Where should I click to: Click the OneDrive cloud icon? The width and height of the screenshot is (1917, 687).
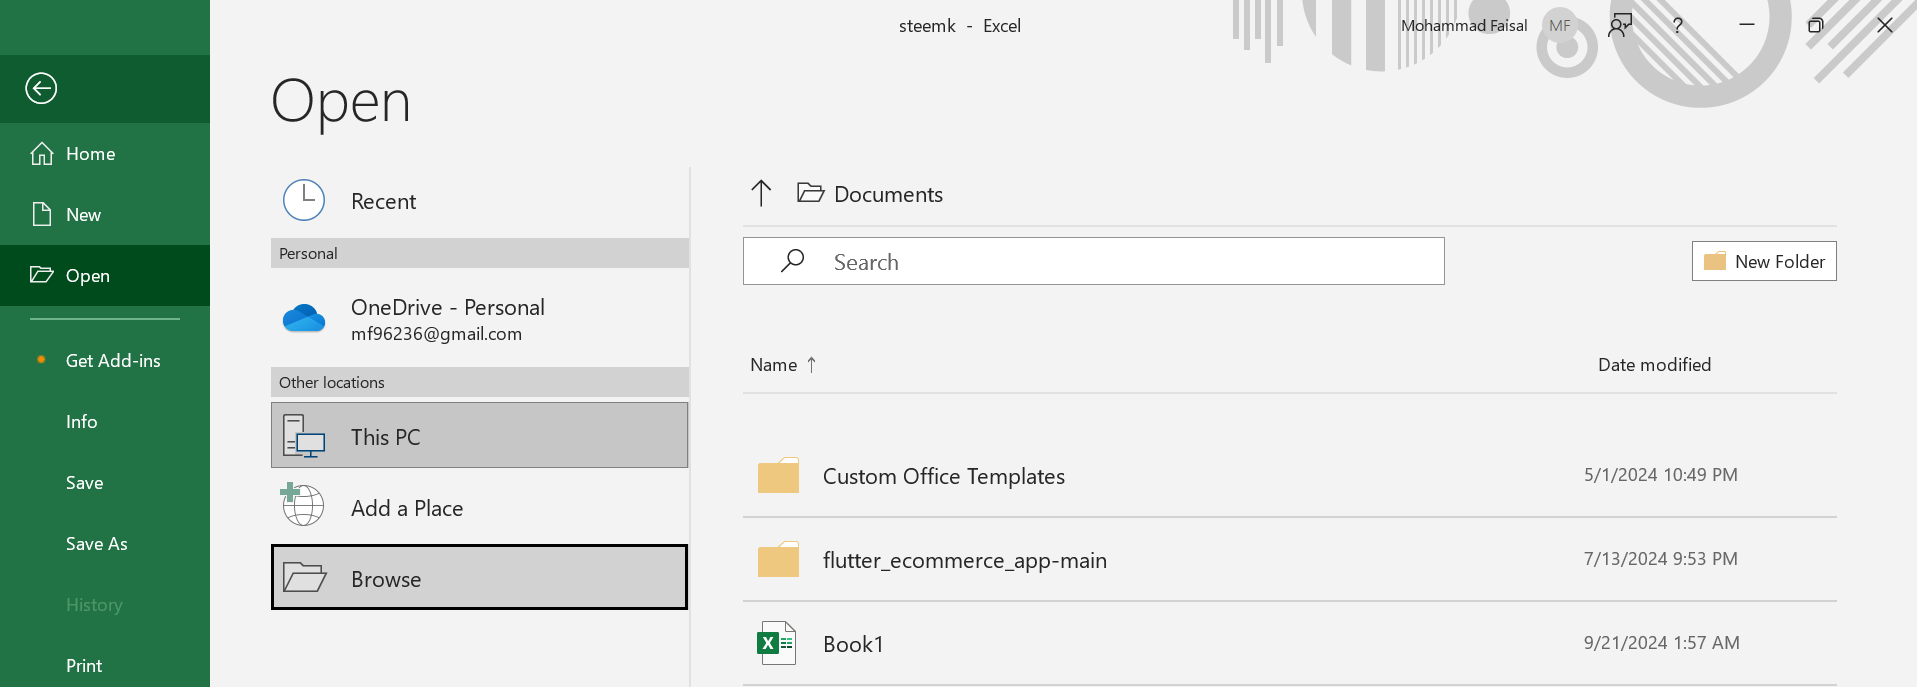point(304,319)
